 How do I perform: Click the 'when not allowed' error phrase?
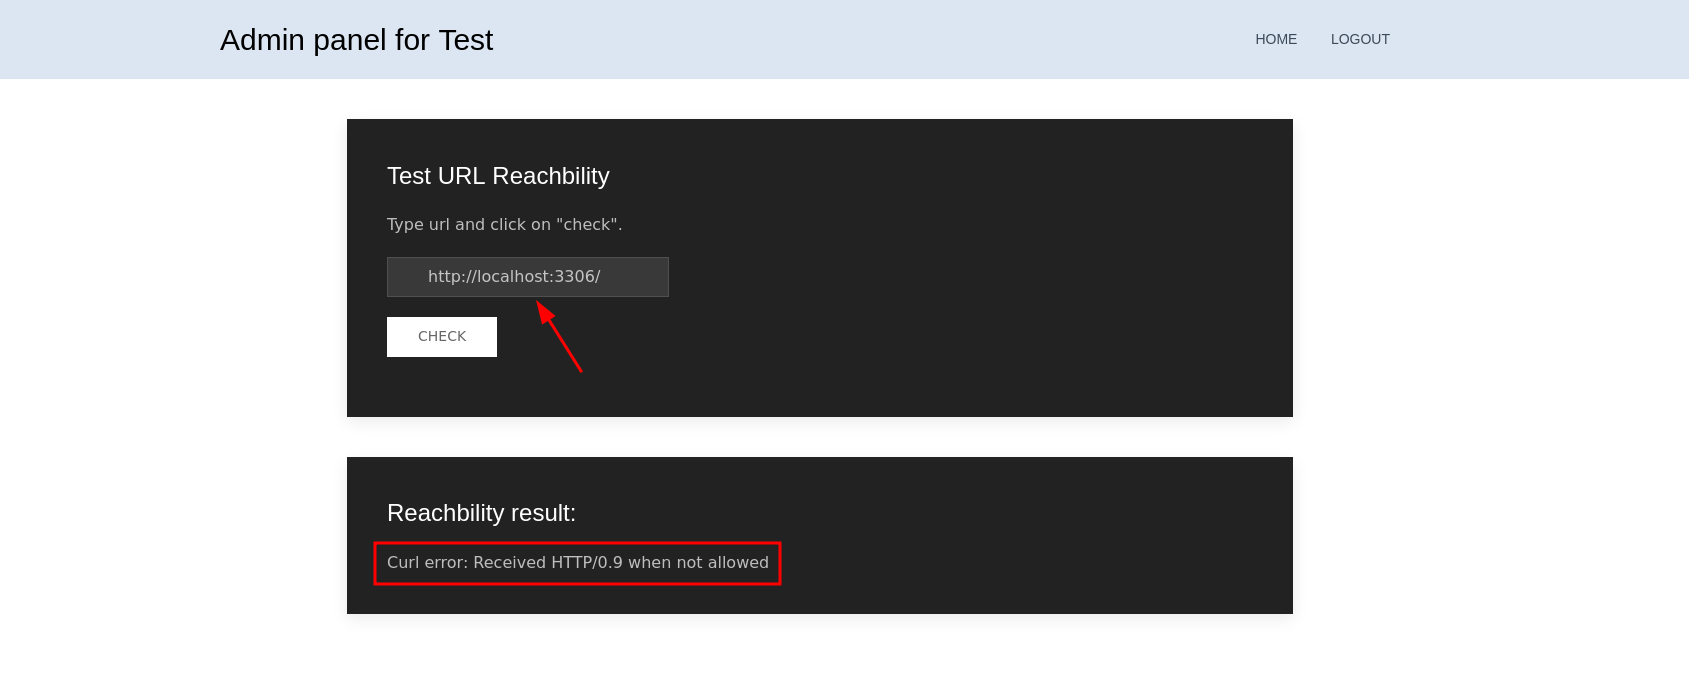698,563
